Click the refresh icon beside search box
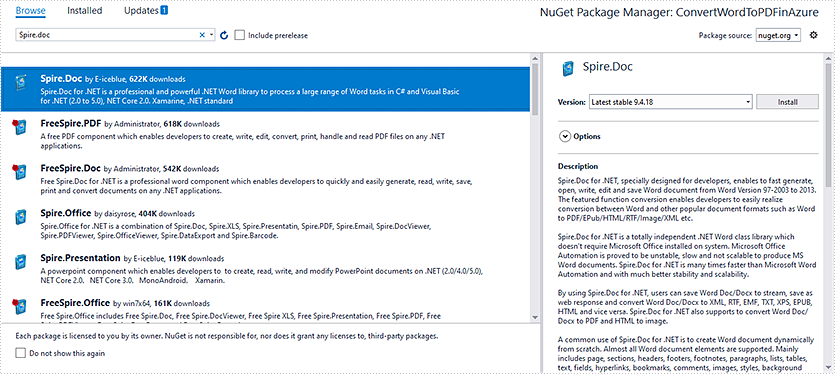The image size is (835, 374). pos(224,35)
